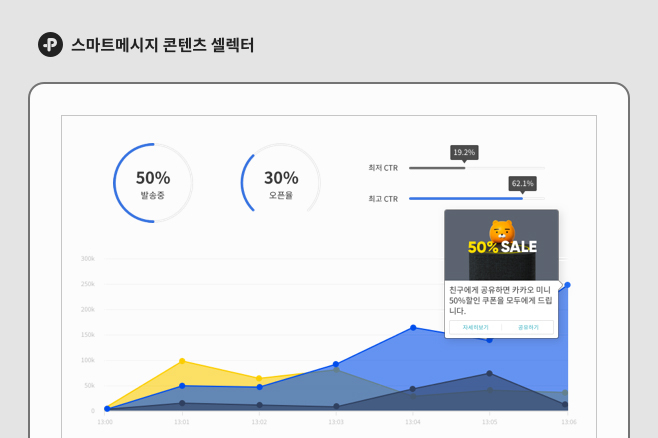The width and height of the screenshot is (658, 438).
Task: Click the blue data point at 13:06
Action: tap(567, 285)
